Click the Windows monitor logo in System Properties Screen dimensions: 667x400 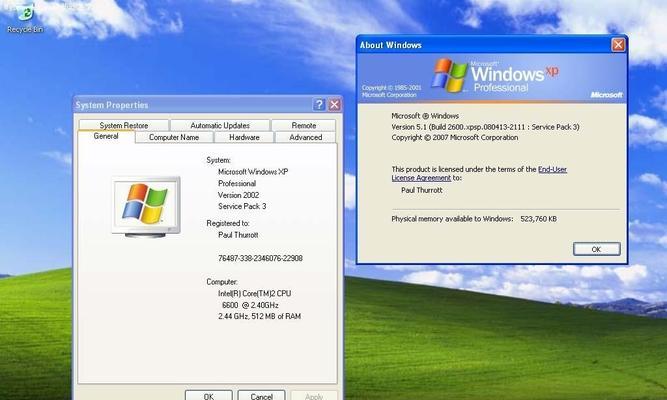[x=146, y=206]
